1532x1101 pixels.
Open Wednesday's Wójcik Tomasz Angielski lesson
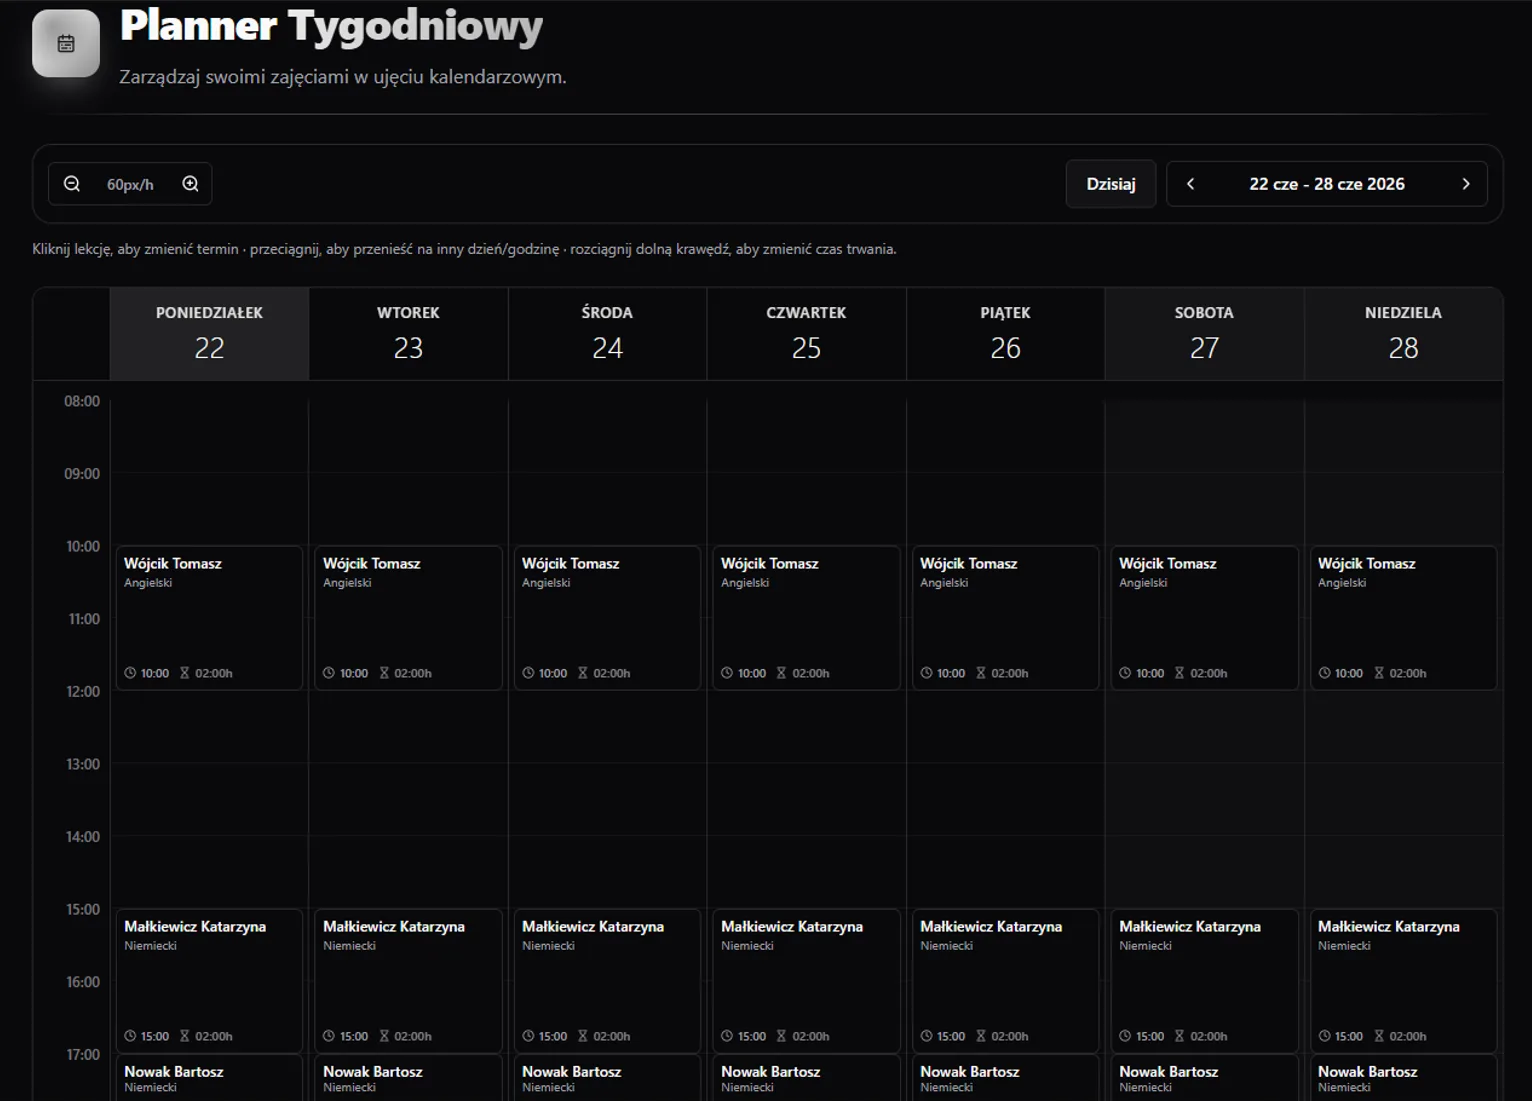click(607, 618)
